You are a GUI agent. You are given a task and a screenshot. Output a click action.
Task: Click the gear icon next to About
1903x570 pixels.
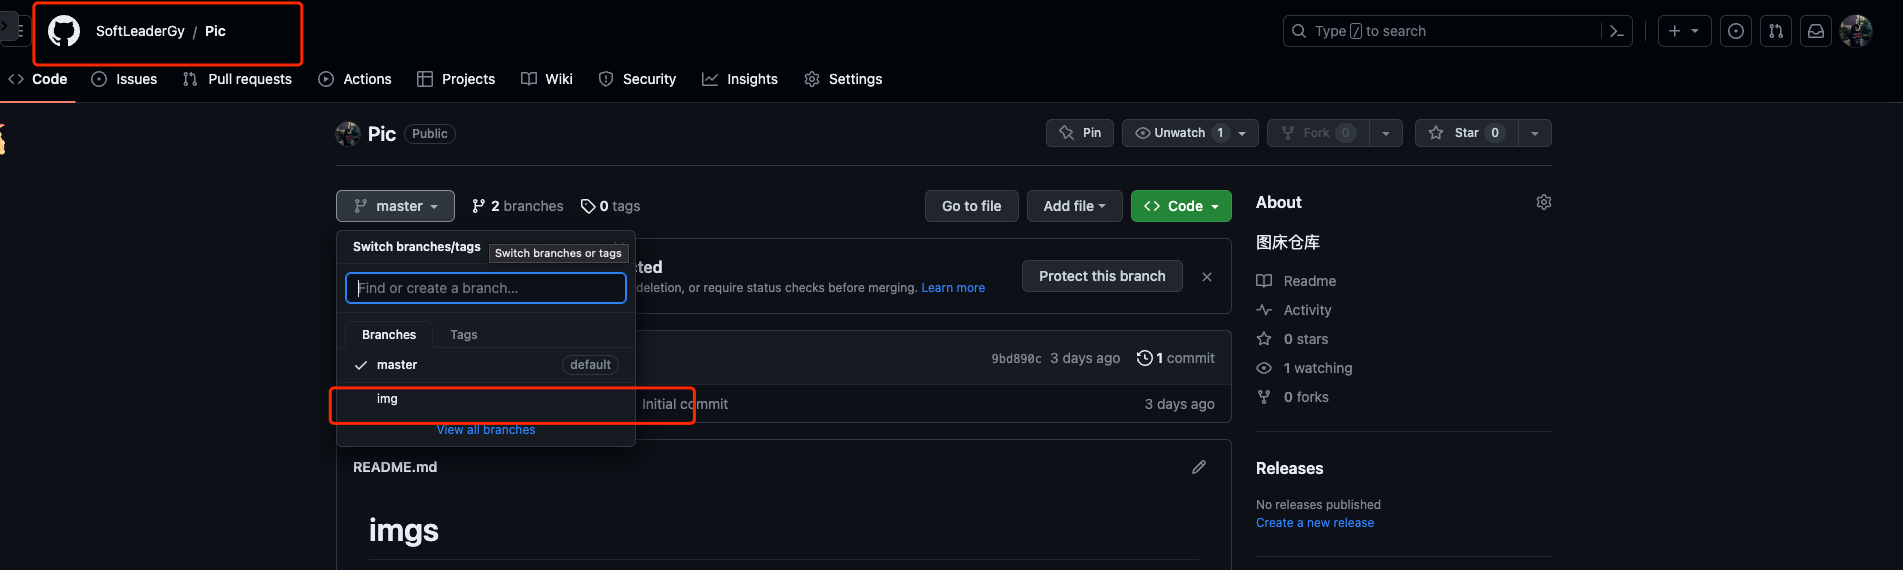pos(1544,202)
